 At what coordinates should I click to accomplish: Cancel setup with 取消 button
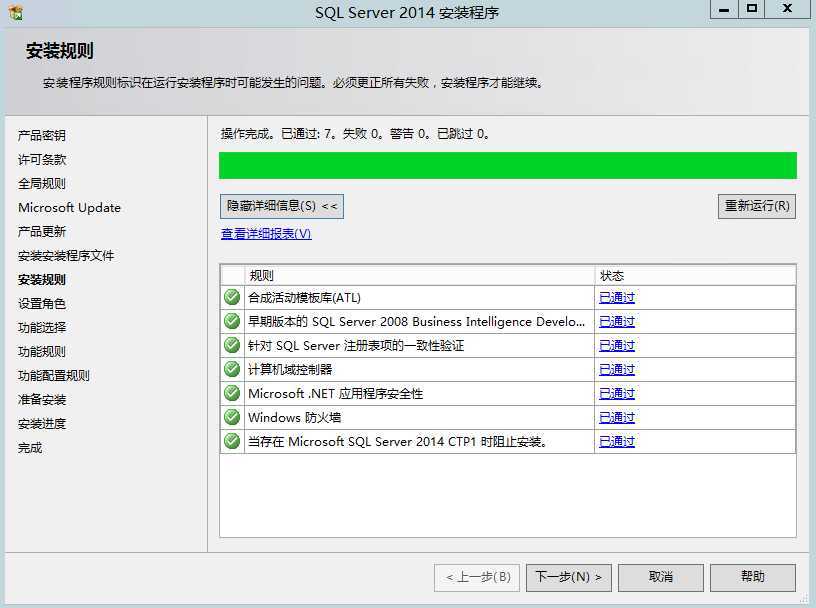click(x=661, y=577)
